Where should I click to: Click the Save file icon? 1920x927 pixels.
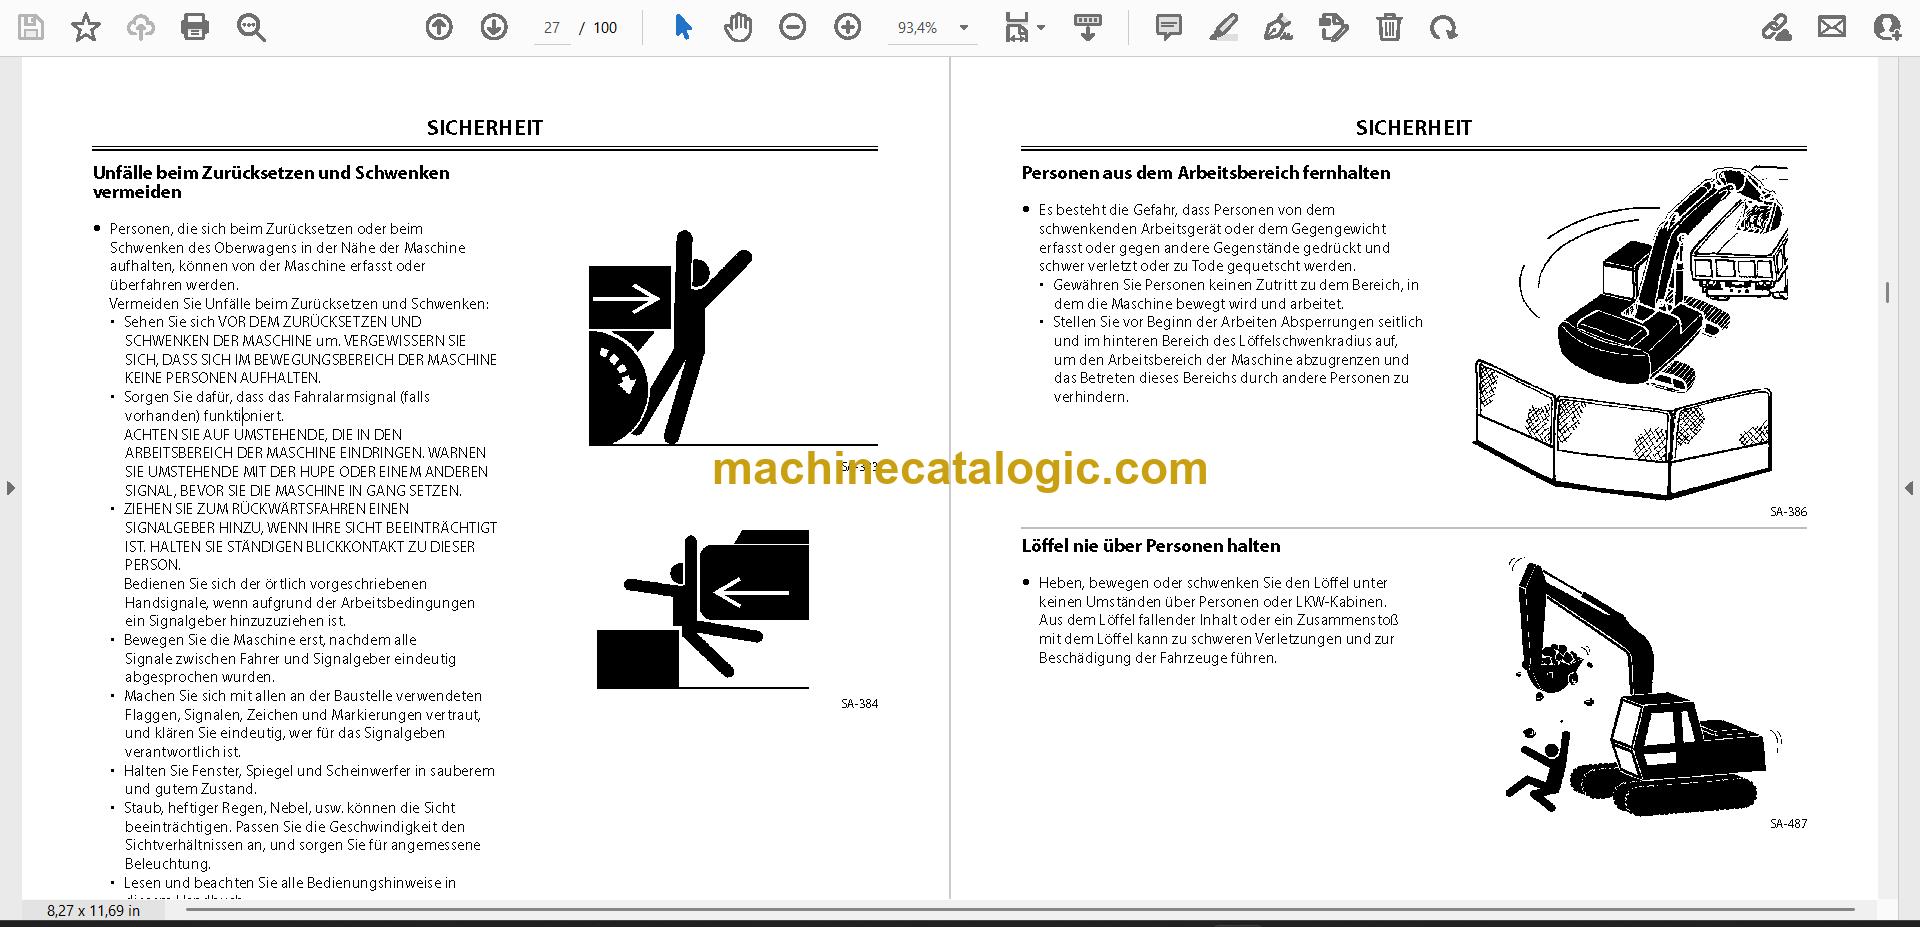point(31,27)
